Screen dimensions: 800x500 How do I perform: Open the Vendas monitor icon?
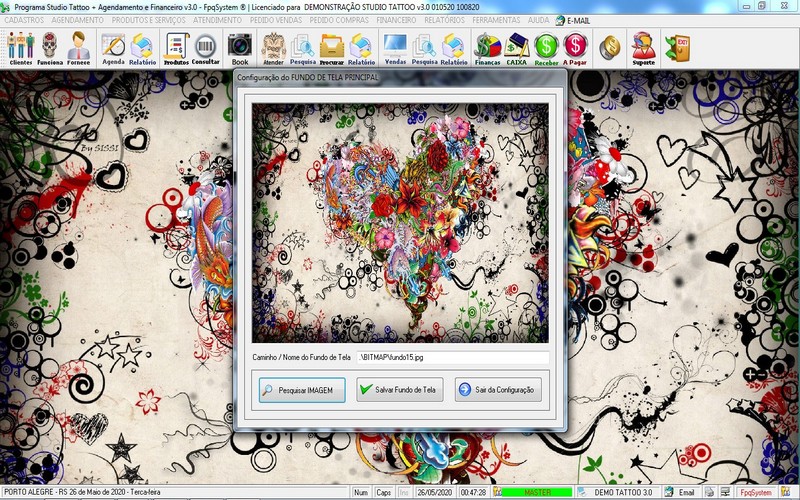(395, 49)
